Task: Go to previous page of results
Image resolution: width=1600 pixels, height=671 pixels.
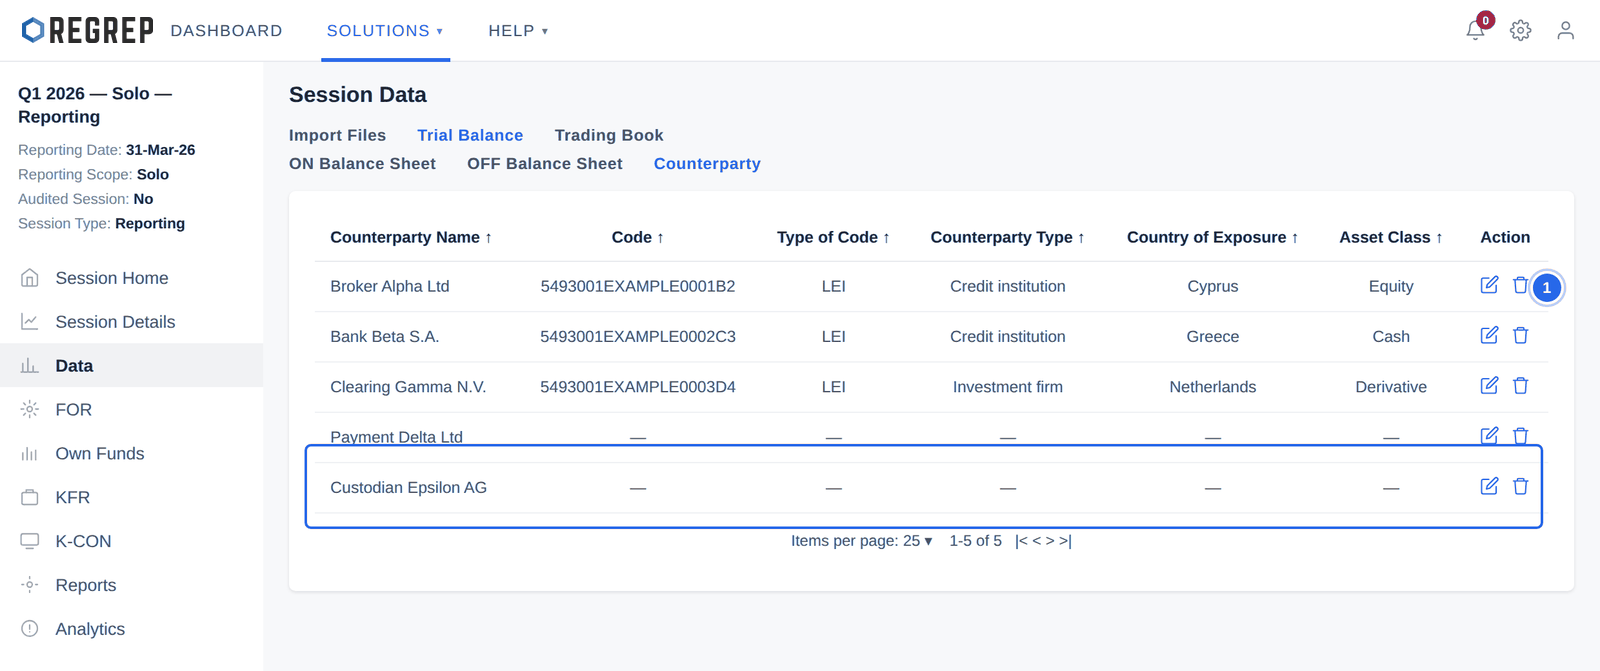Action: coord(1037,541)
